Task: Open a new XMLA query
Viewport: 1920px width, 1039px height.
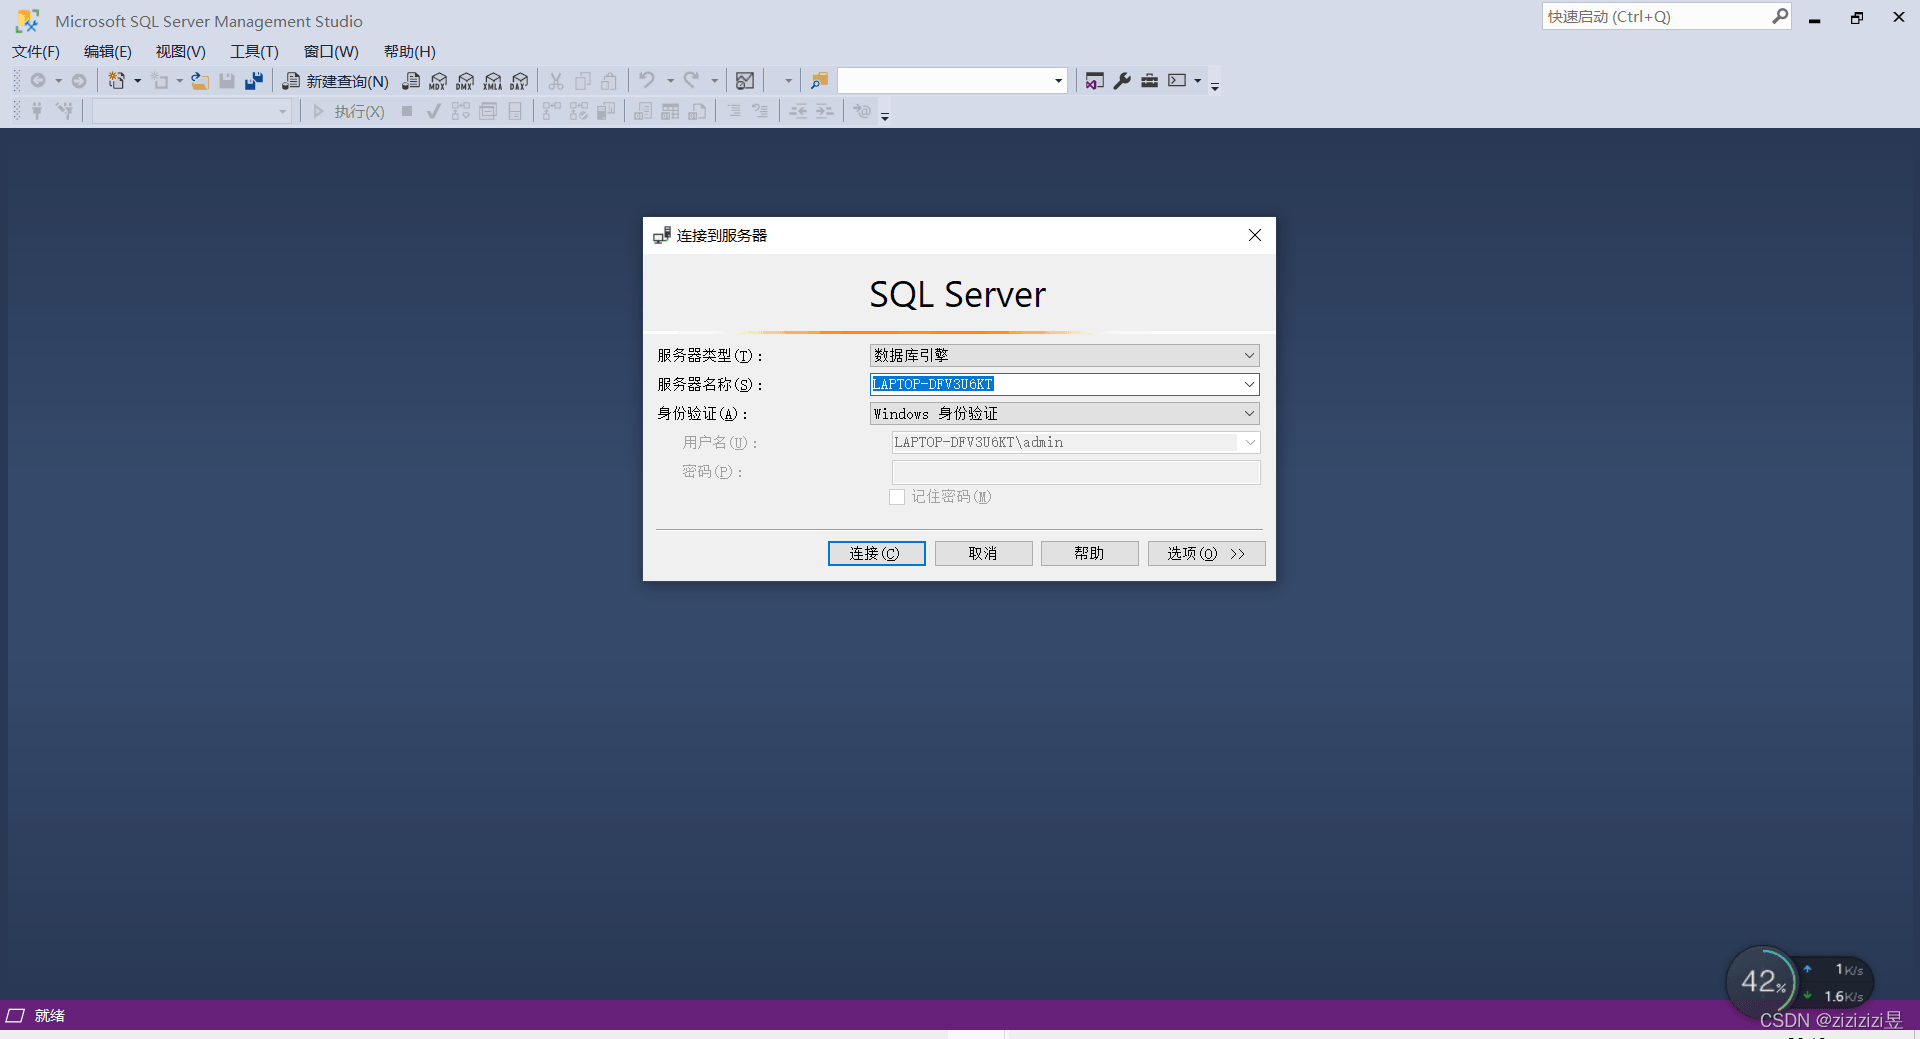Action: point(492,81)
